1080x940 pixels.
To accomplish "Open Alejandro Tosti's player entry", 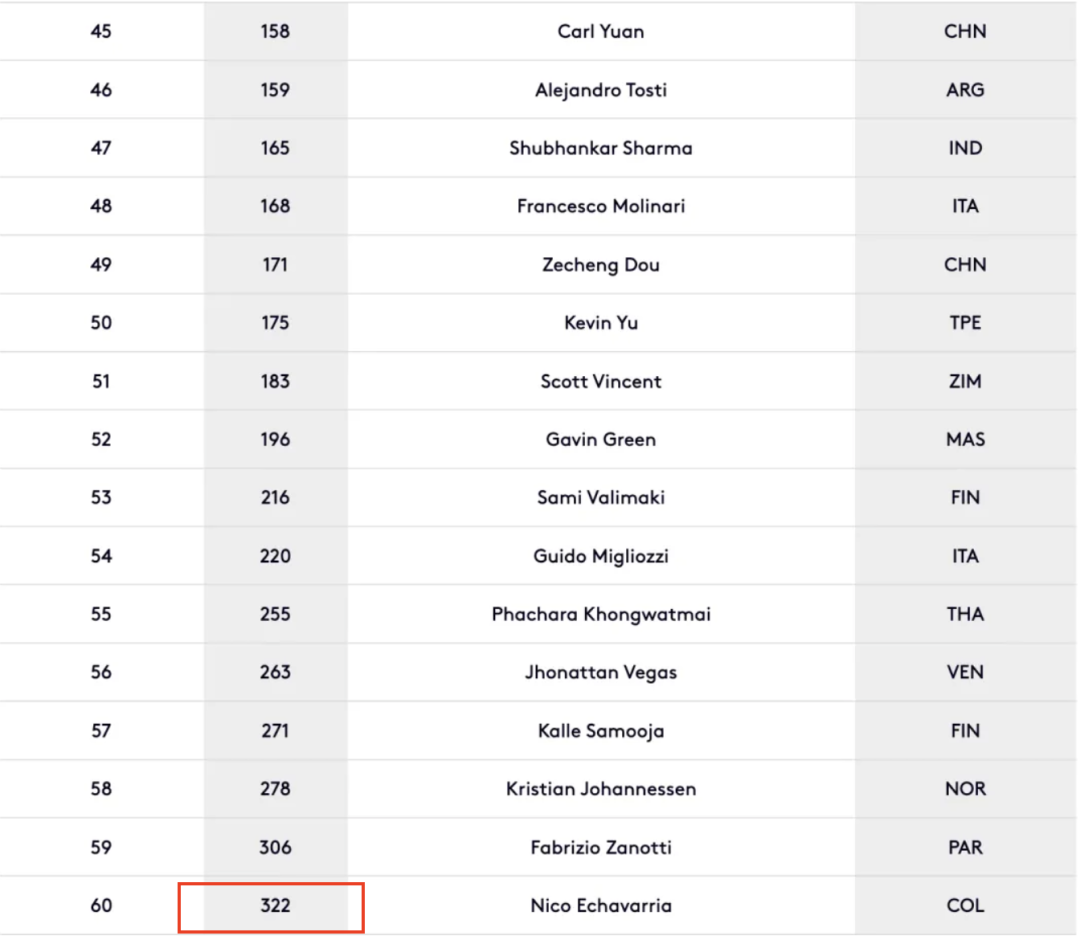I will 601,90.
